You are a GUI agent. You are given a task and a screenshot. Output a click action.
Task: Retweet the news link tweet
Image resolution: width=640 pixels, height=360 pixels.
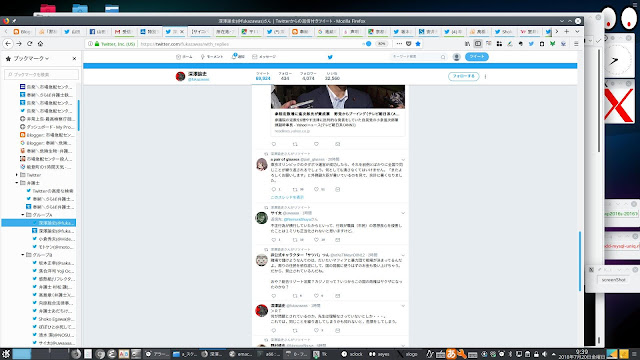(x=295, y=144)
